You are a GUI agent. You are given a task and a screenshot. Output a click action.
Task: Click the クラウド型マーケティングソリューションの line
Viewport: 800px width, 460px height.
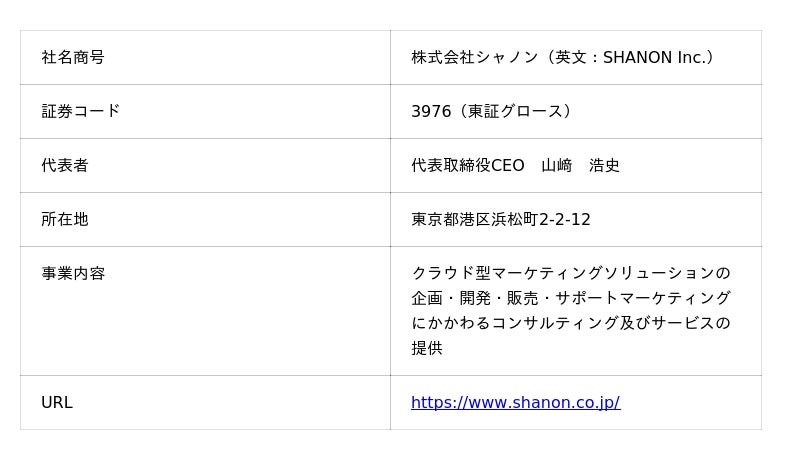(x=570, y=274)
